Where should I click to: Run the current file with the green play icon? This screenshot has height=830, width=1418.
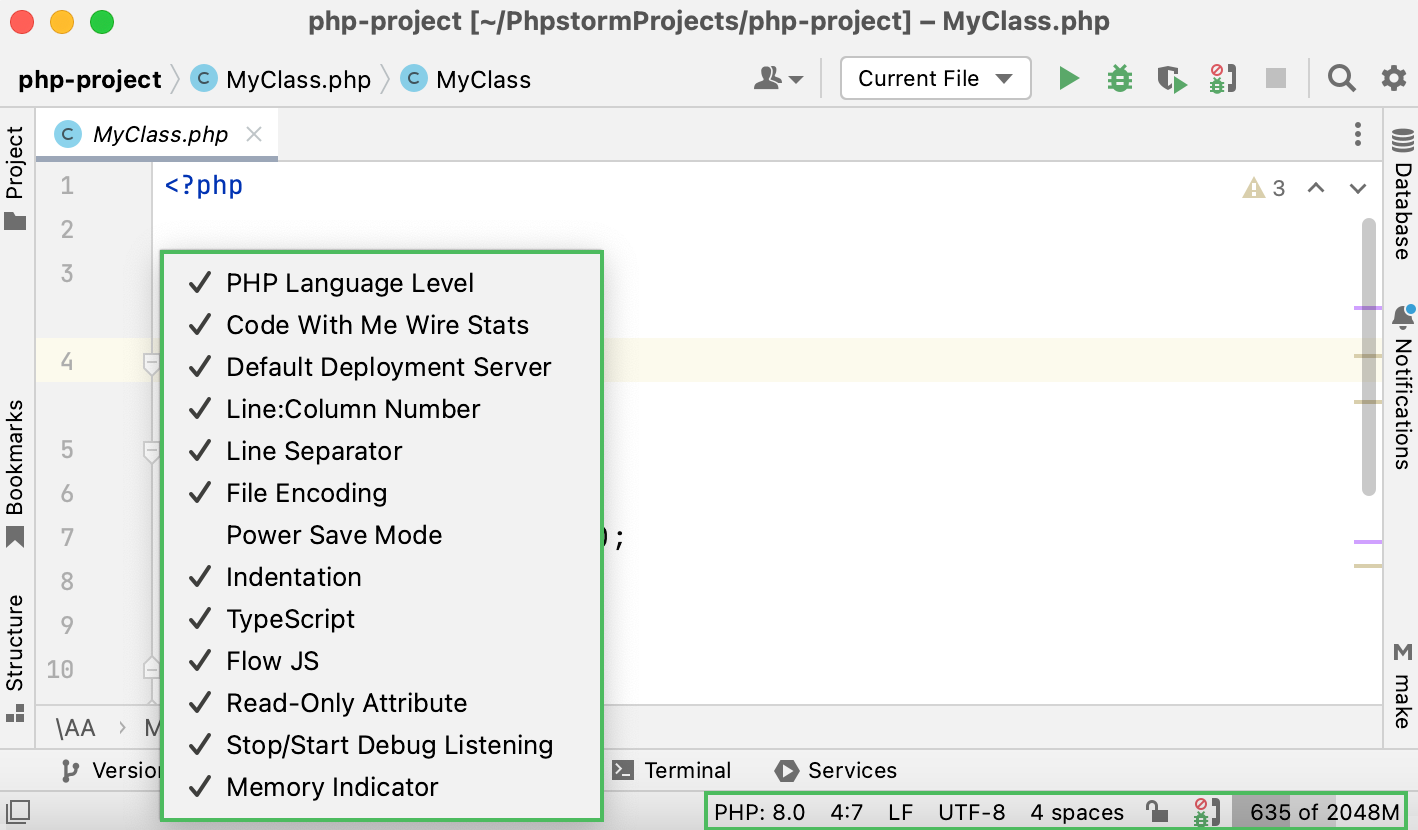(x=1069, y=78)
